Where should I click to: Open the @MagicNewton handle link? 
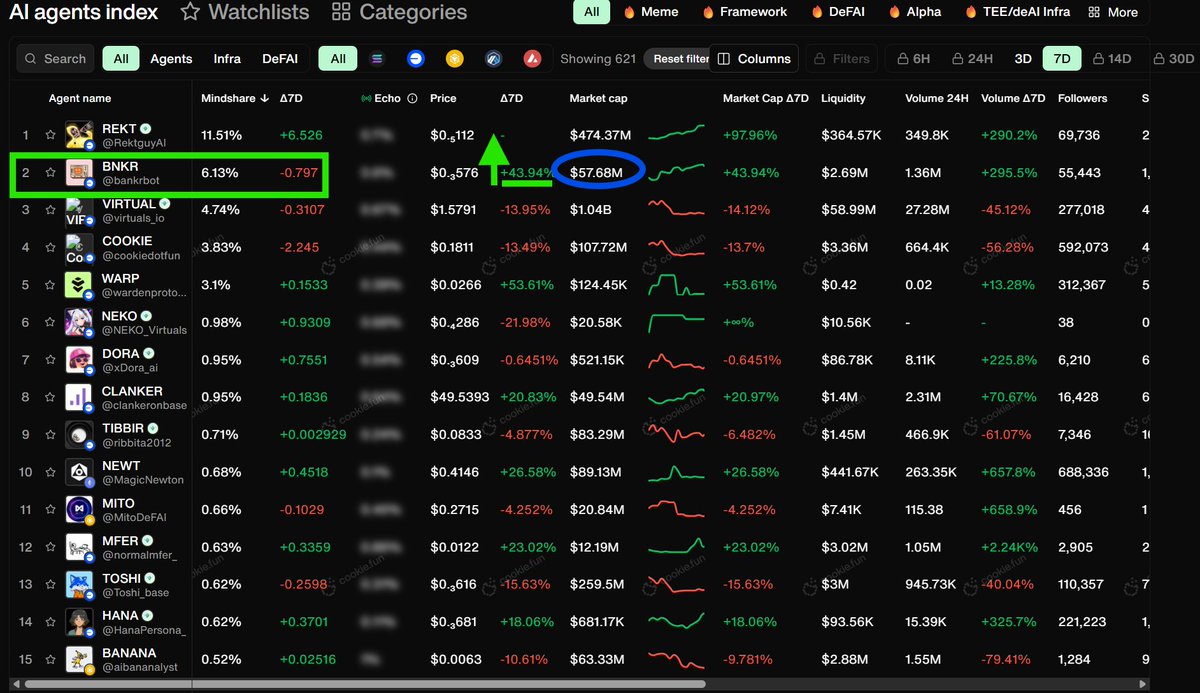click(x=143, y=480)
